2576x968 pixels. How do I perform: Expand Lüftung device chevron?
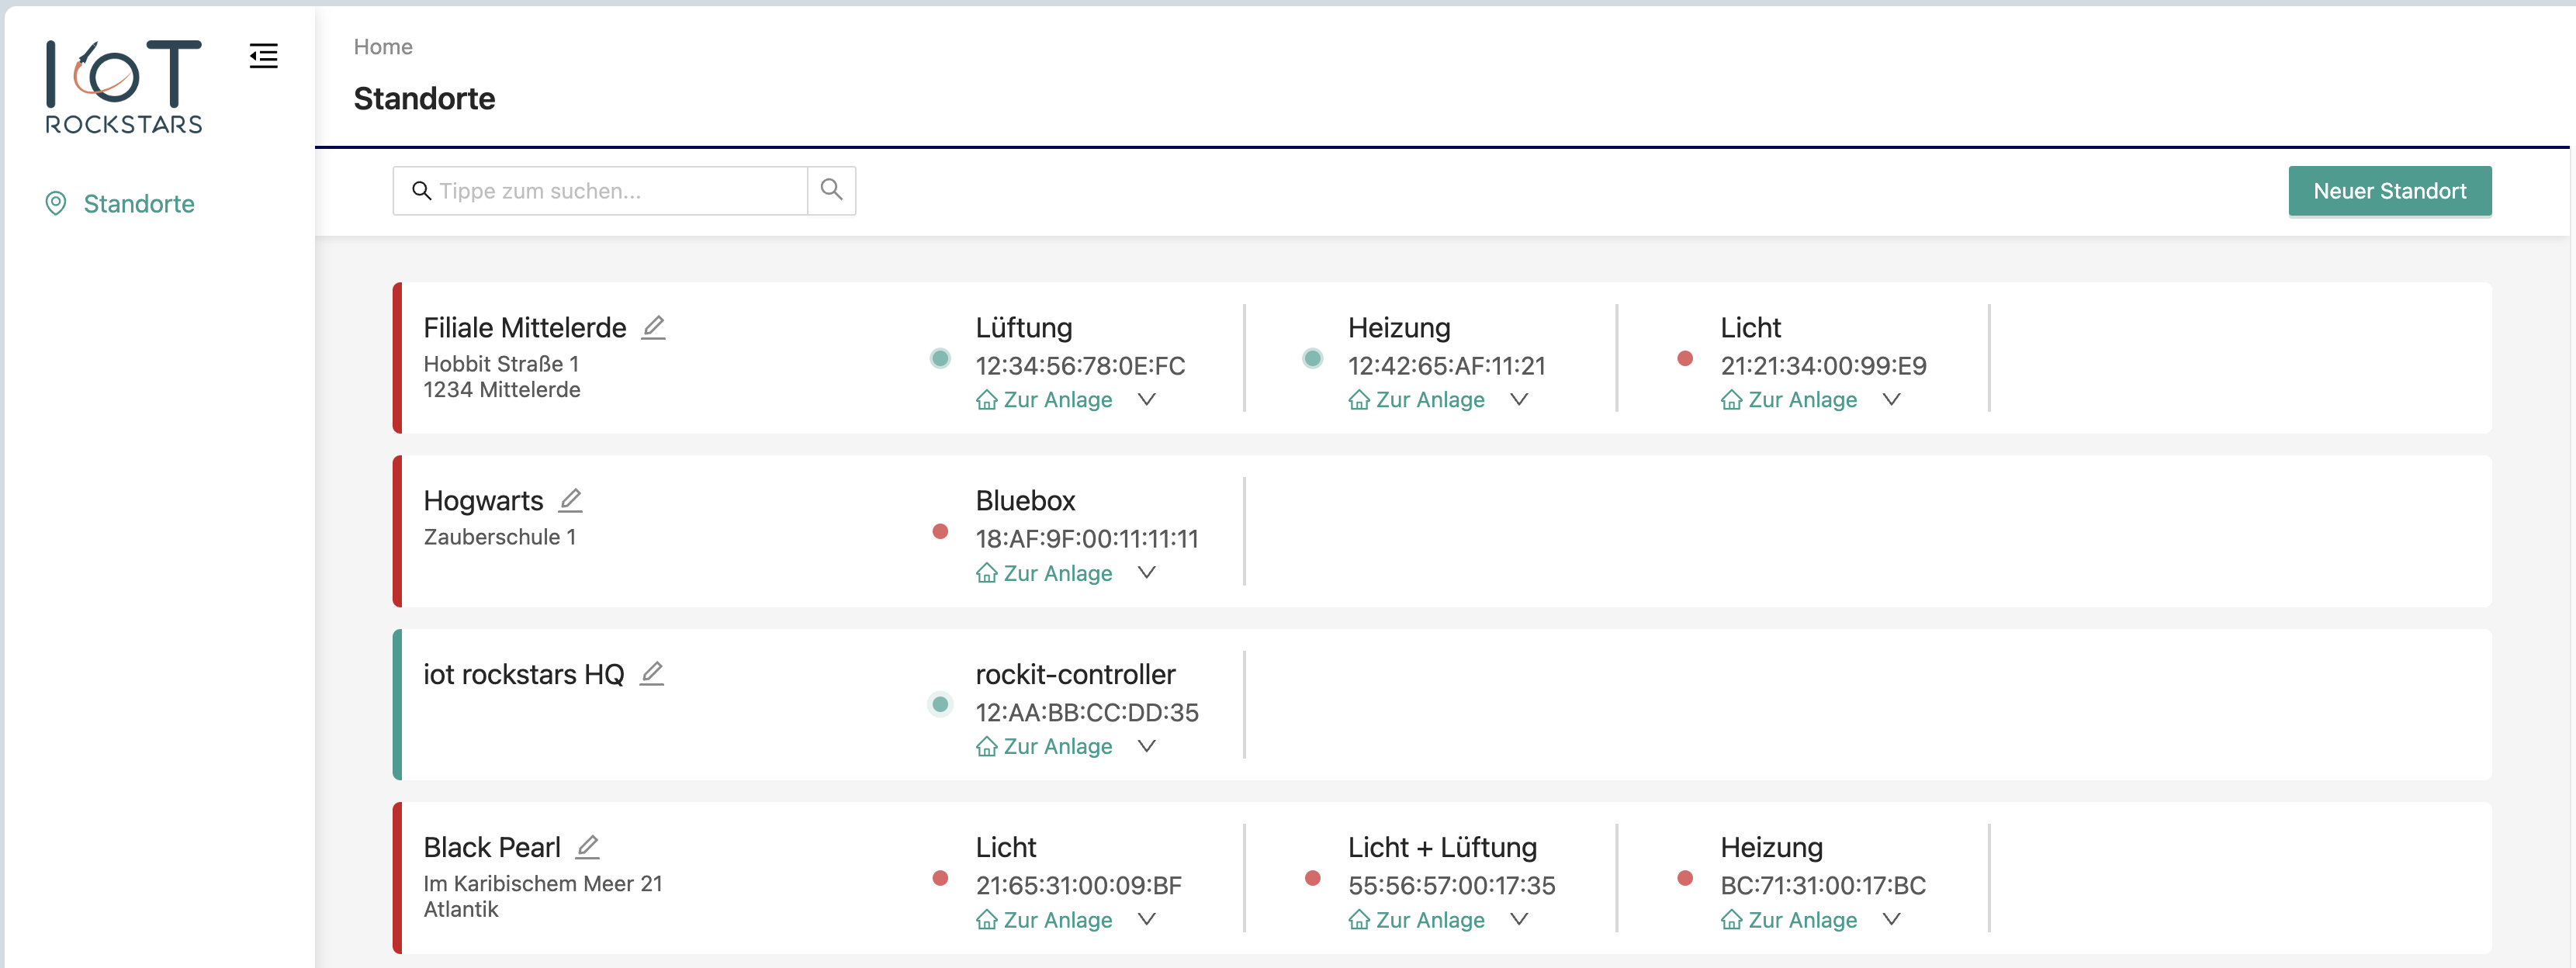(1147, 399)
